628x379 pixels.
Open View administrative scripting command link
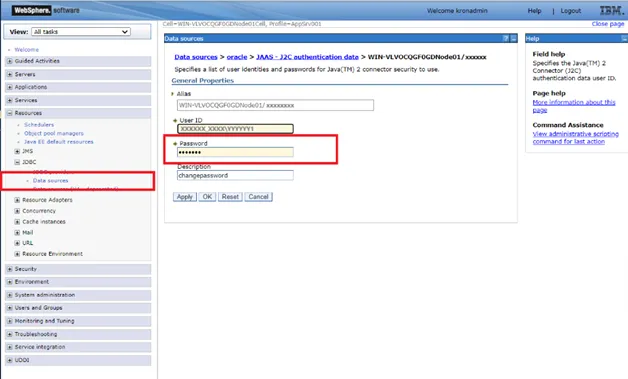pyautogui.click(x=576, y=138)
